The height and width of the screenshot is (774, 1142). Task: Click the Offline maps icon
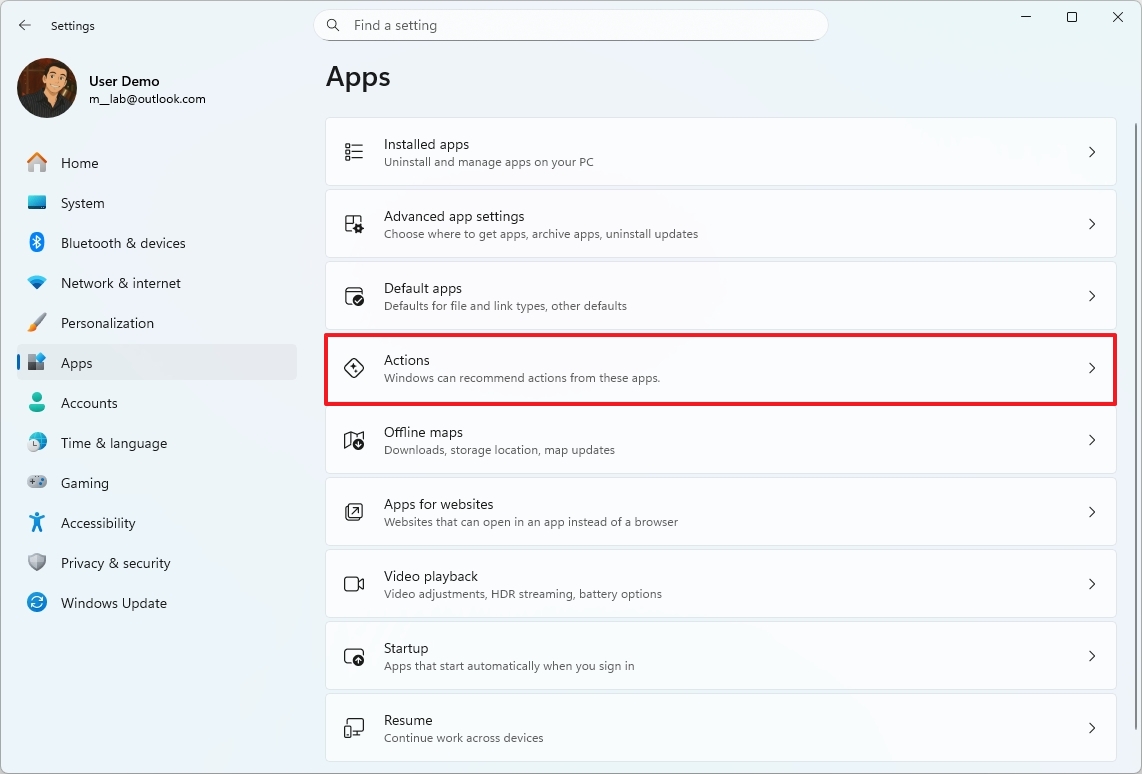click(x=353, y=440)
